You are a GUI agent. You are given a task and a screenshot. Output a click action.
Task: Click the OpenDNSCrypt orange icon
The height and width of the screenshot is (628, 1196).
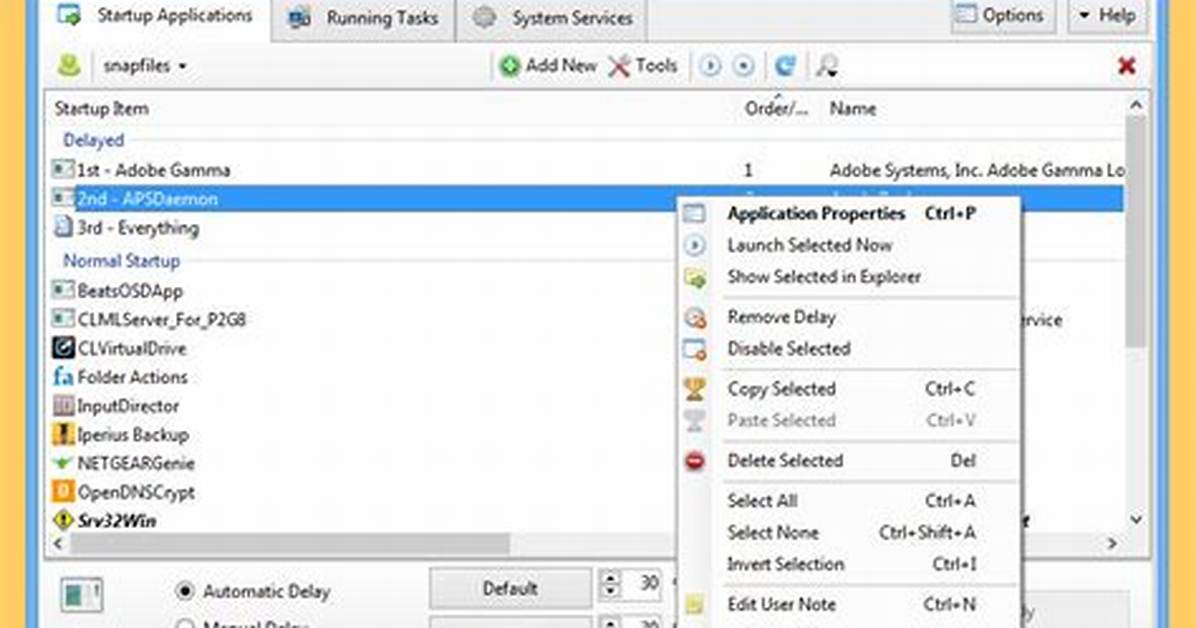(x=63, y=491)
